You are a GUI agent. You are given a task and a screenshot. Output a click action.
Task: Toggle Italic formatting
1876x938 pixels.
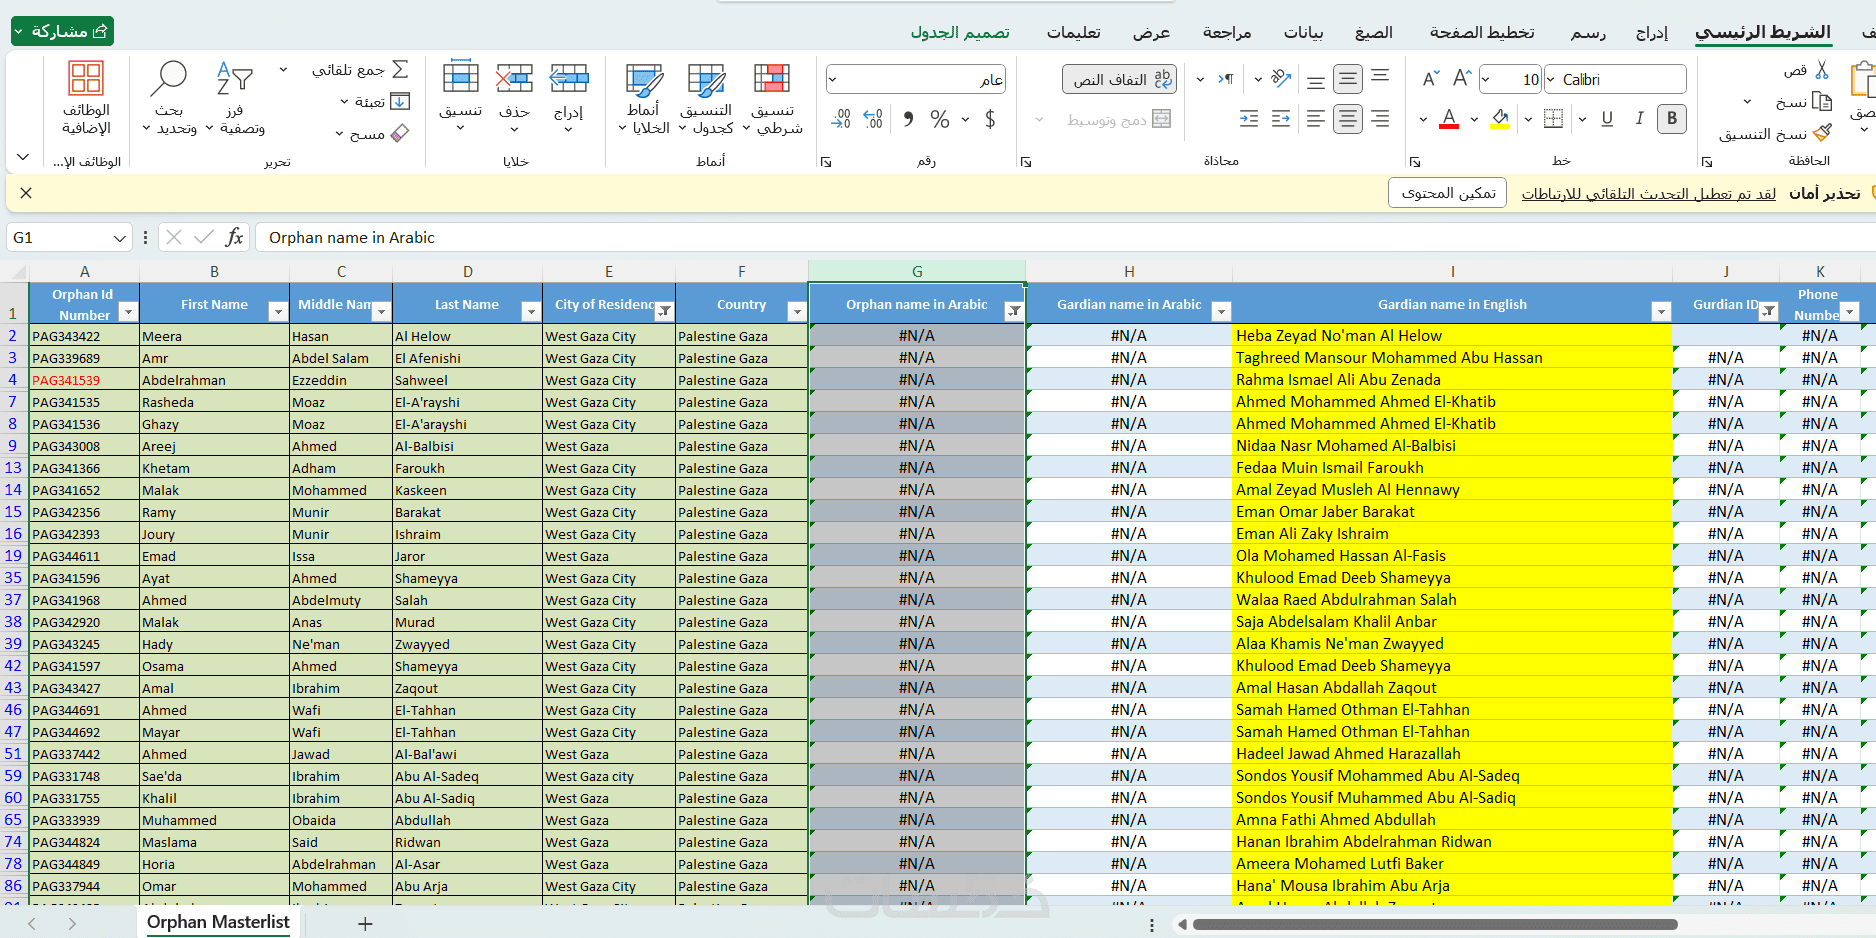(1640, 119)
